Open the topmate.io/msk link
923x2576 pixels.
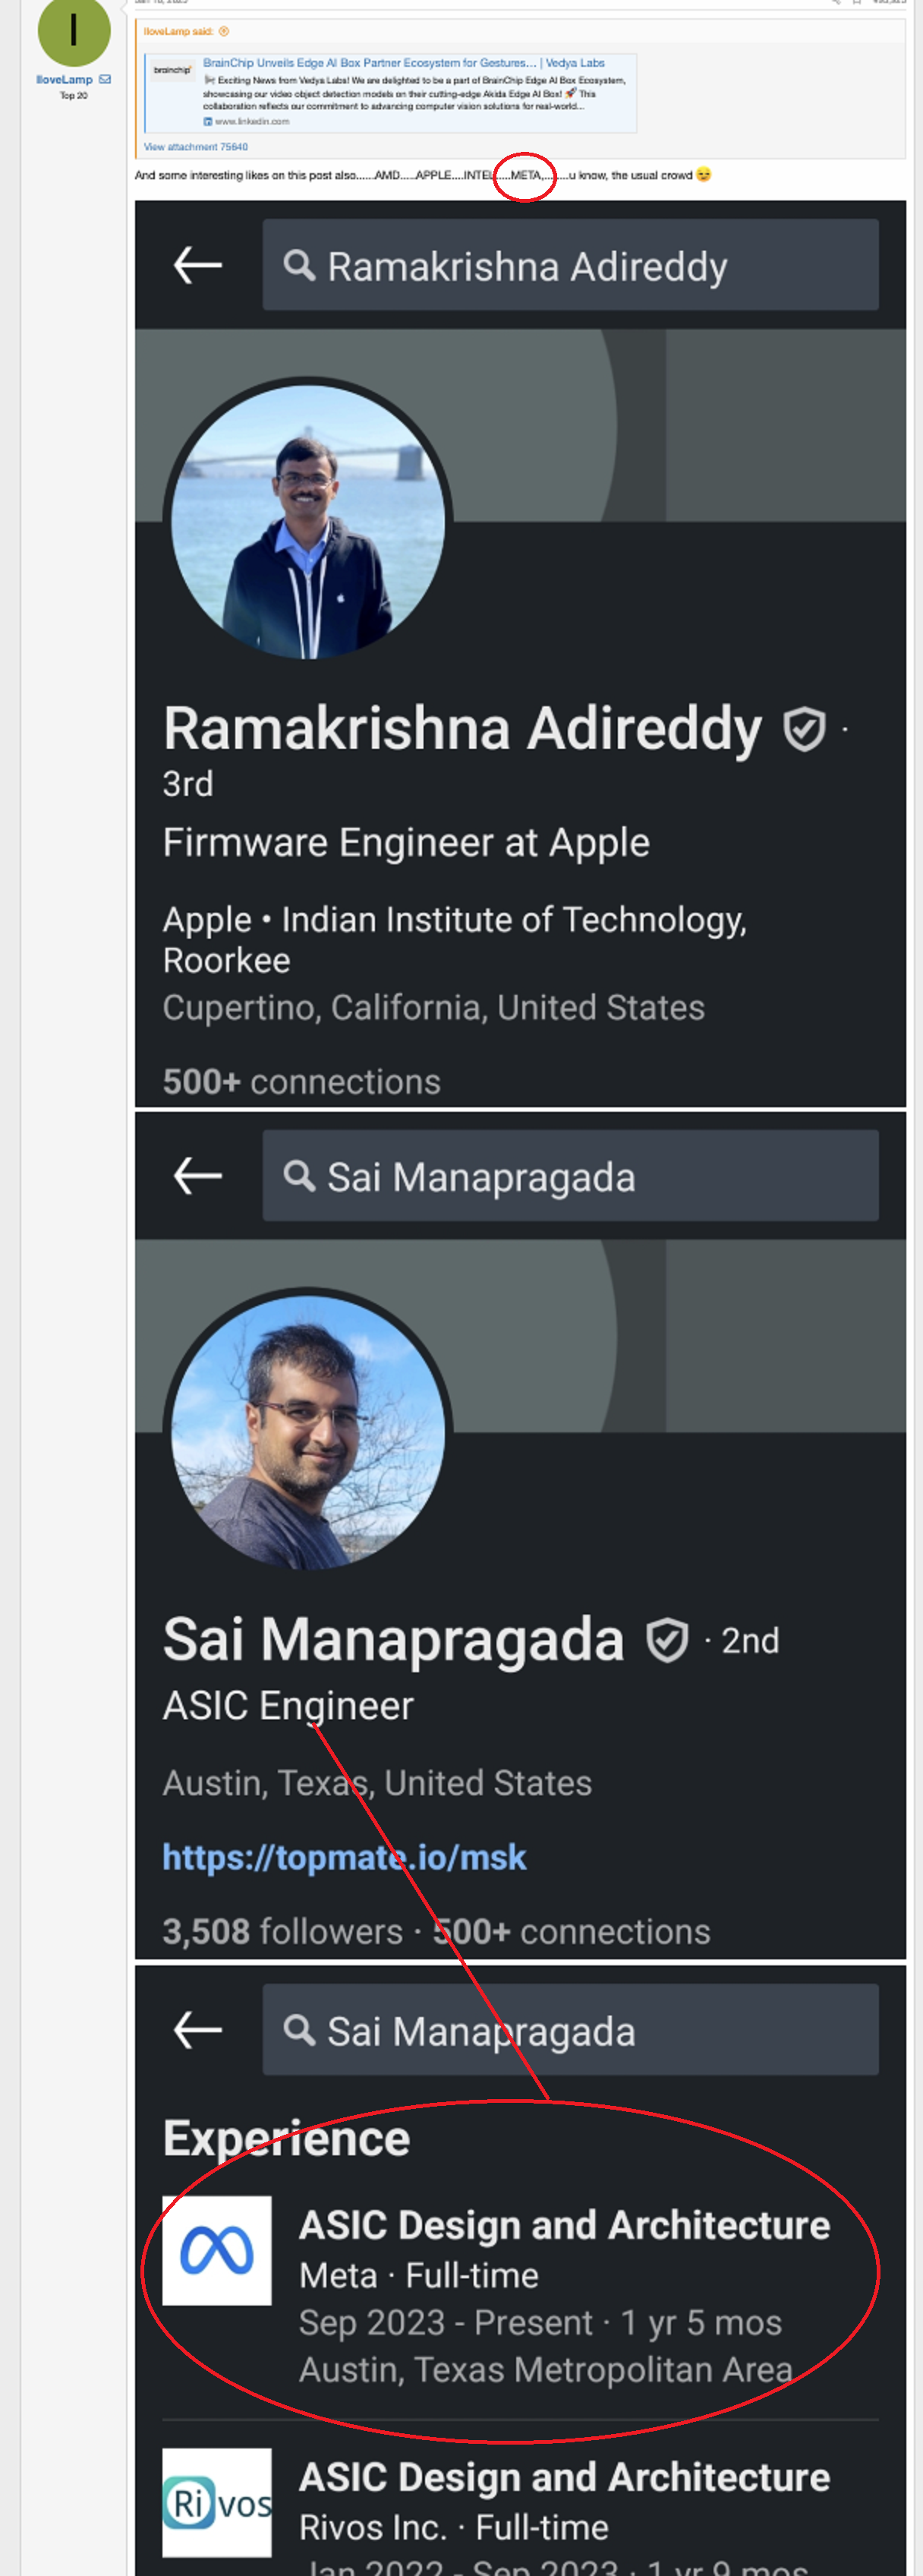(x=344, y=1858)
